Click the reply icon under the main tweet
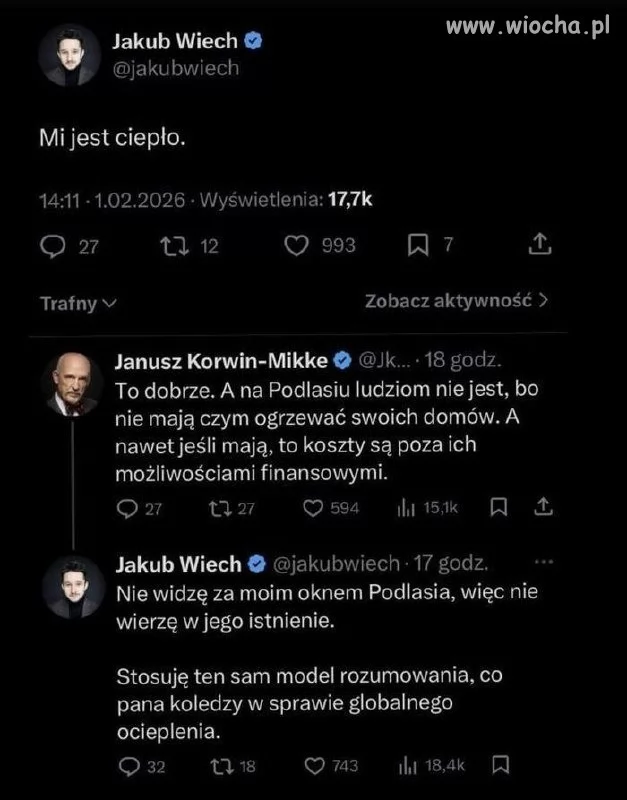Viewport: 627px width, 800px height. pos(53,246)
